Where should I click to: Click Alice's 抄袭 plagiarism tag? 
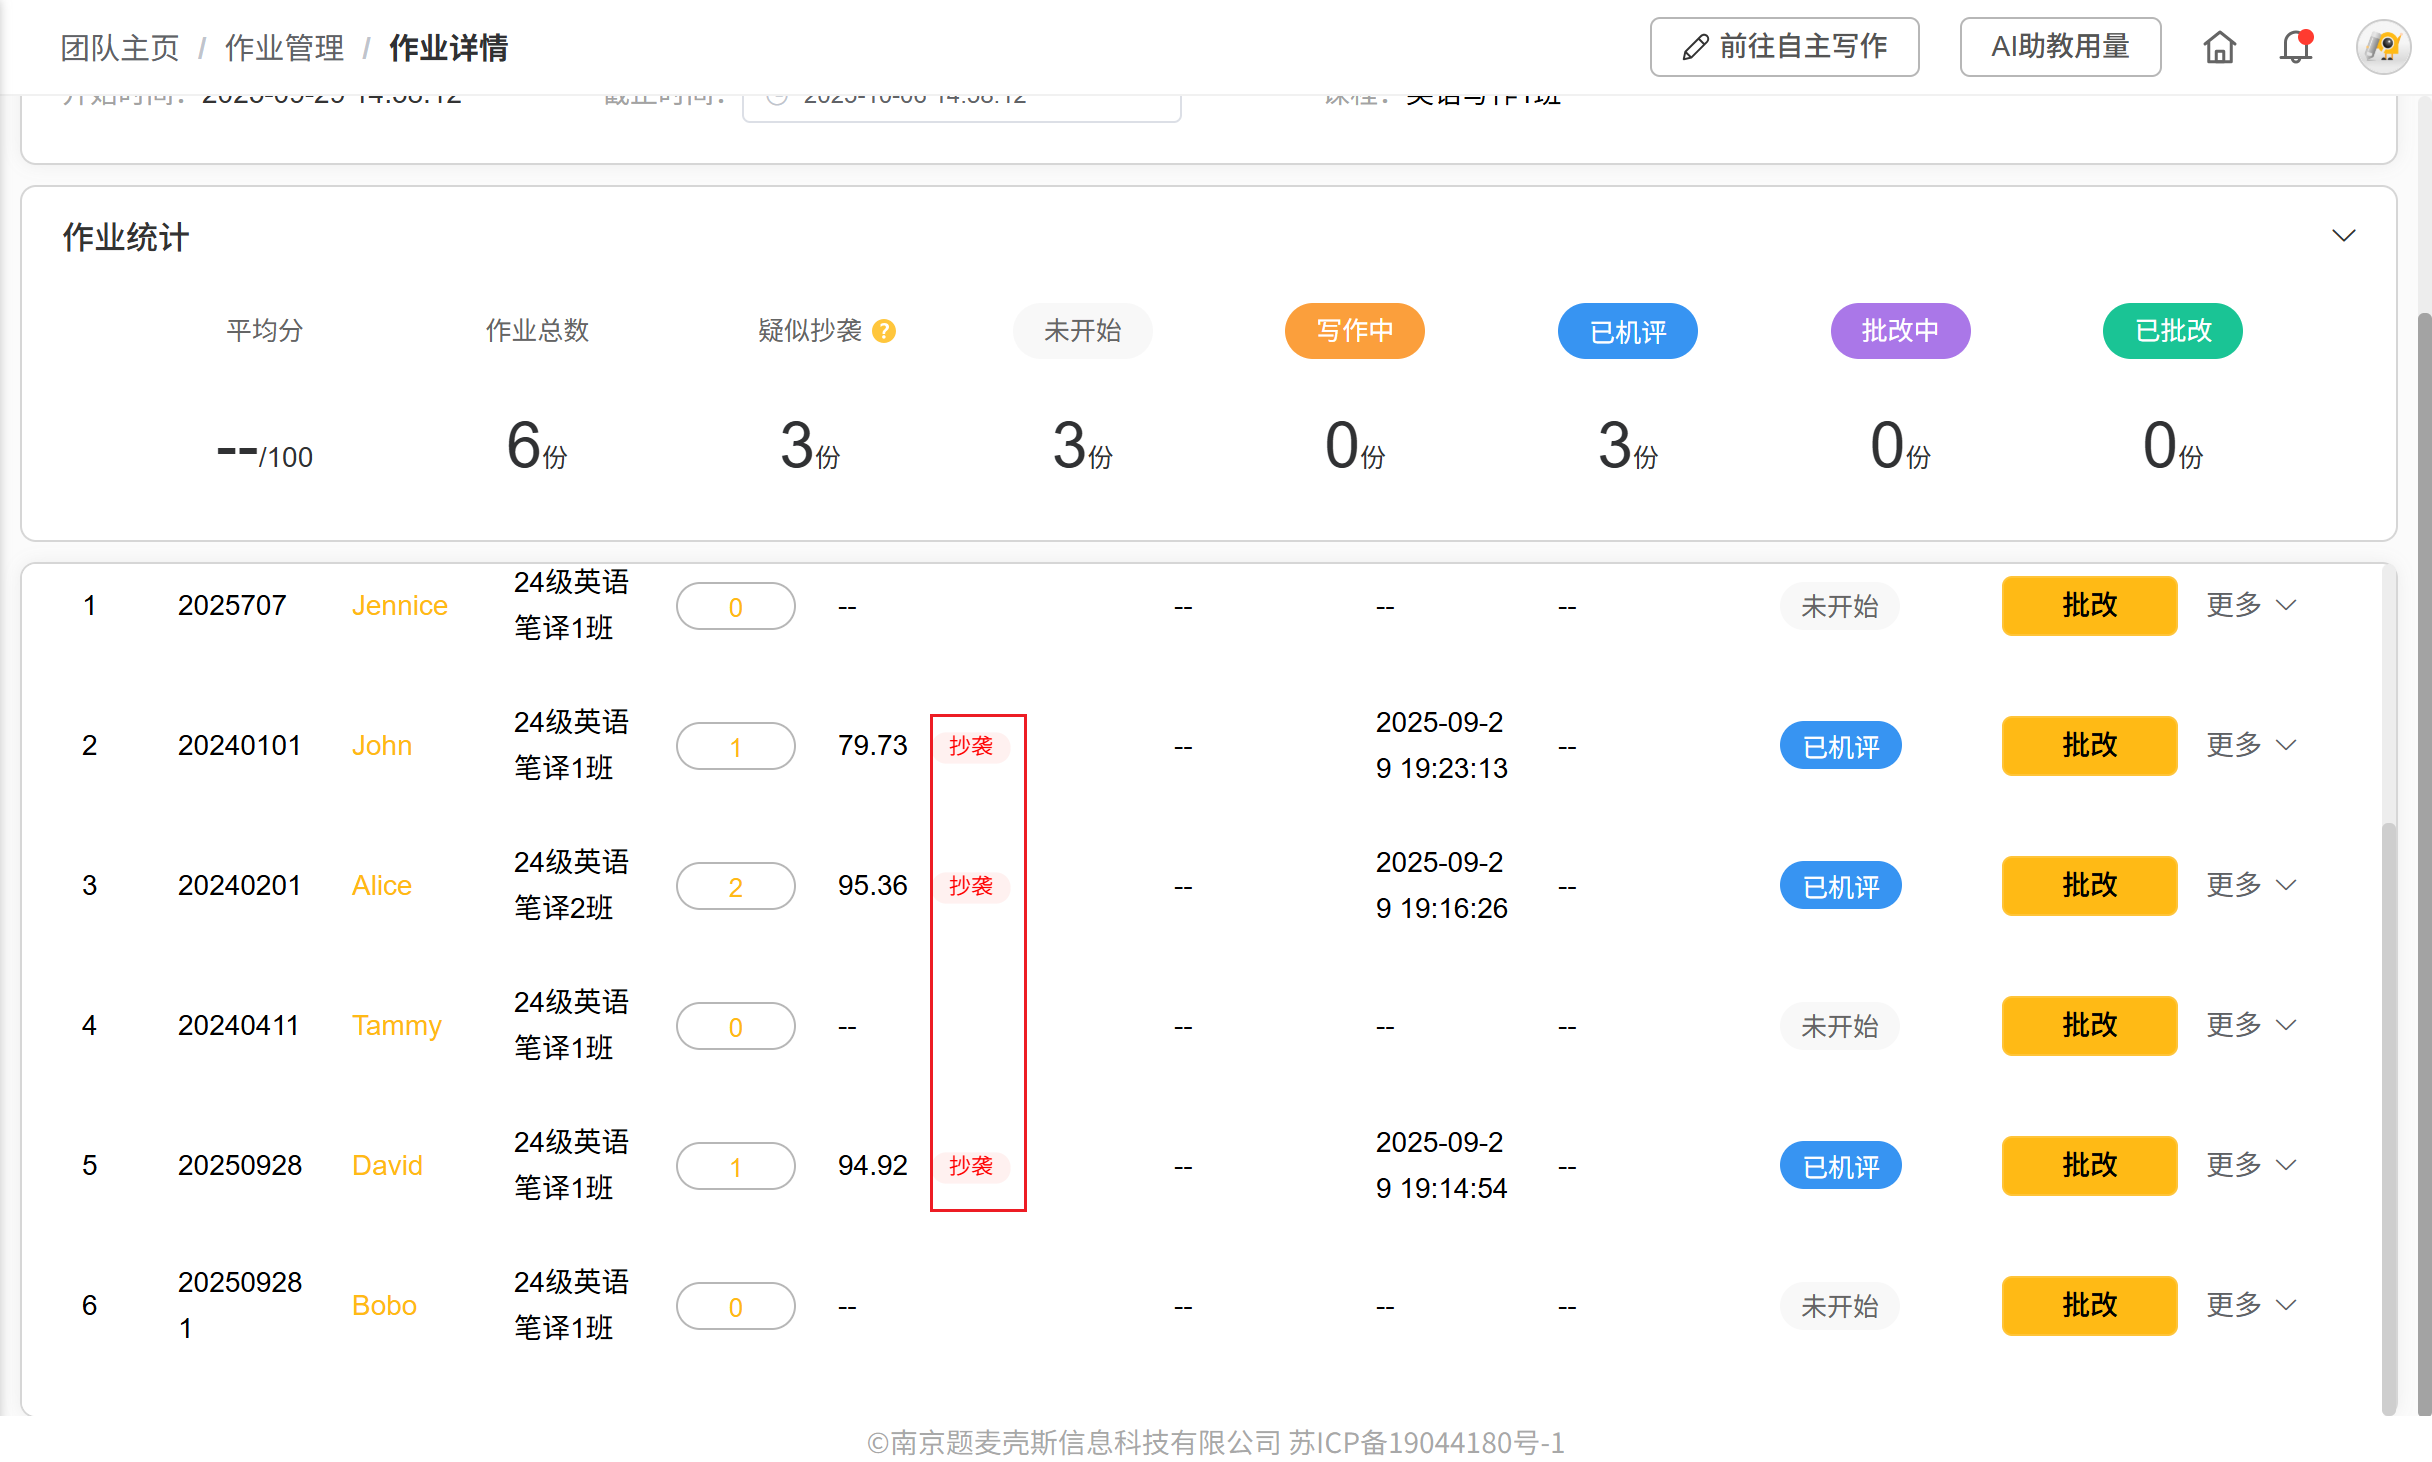point(971,886)
